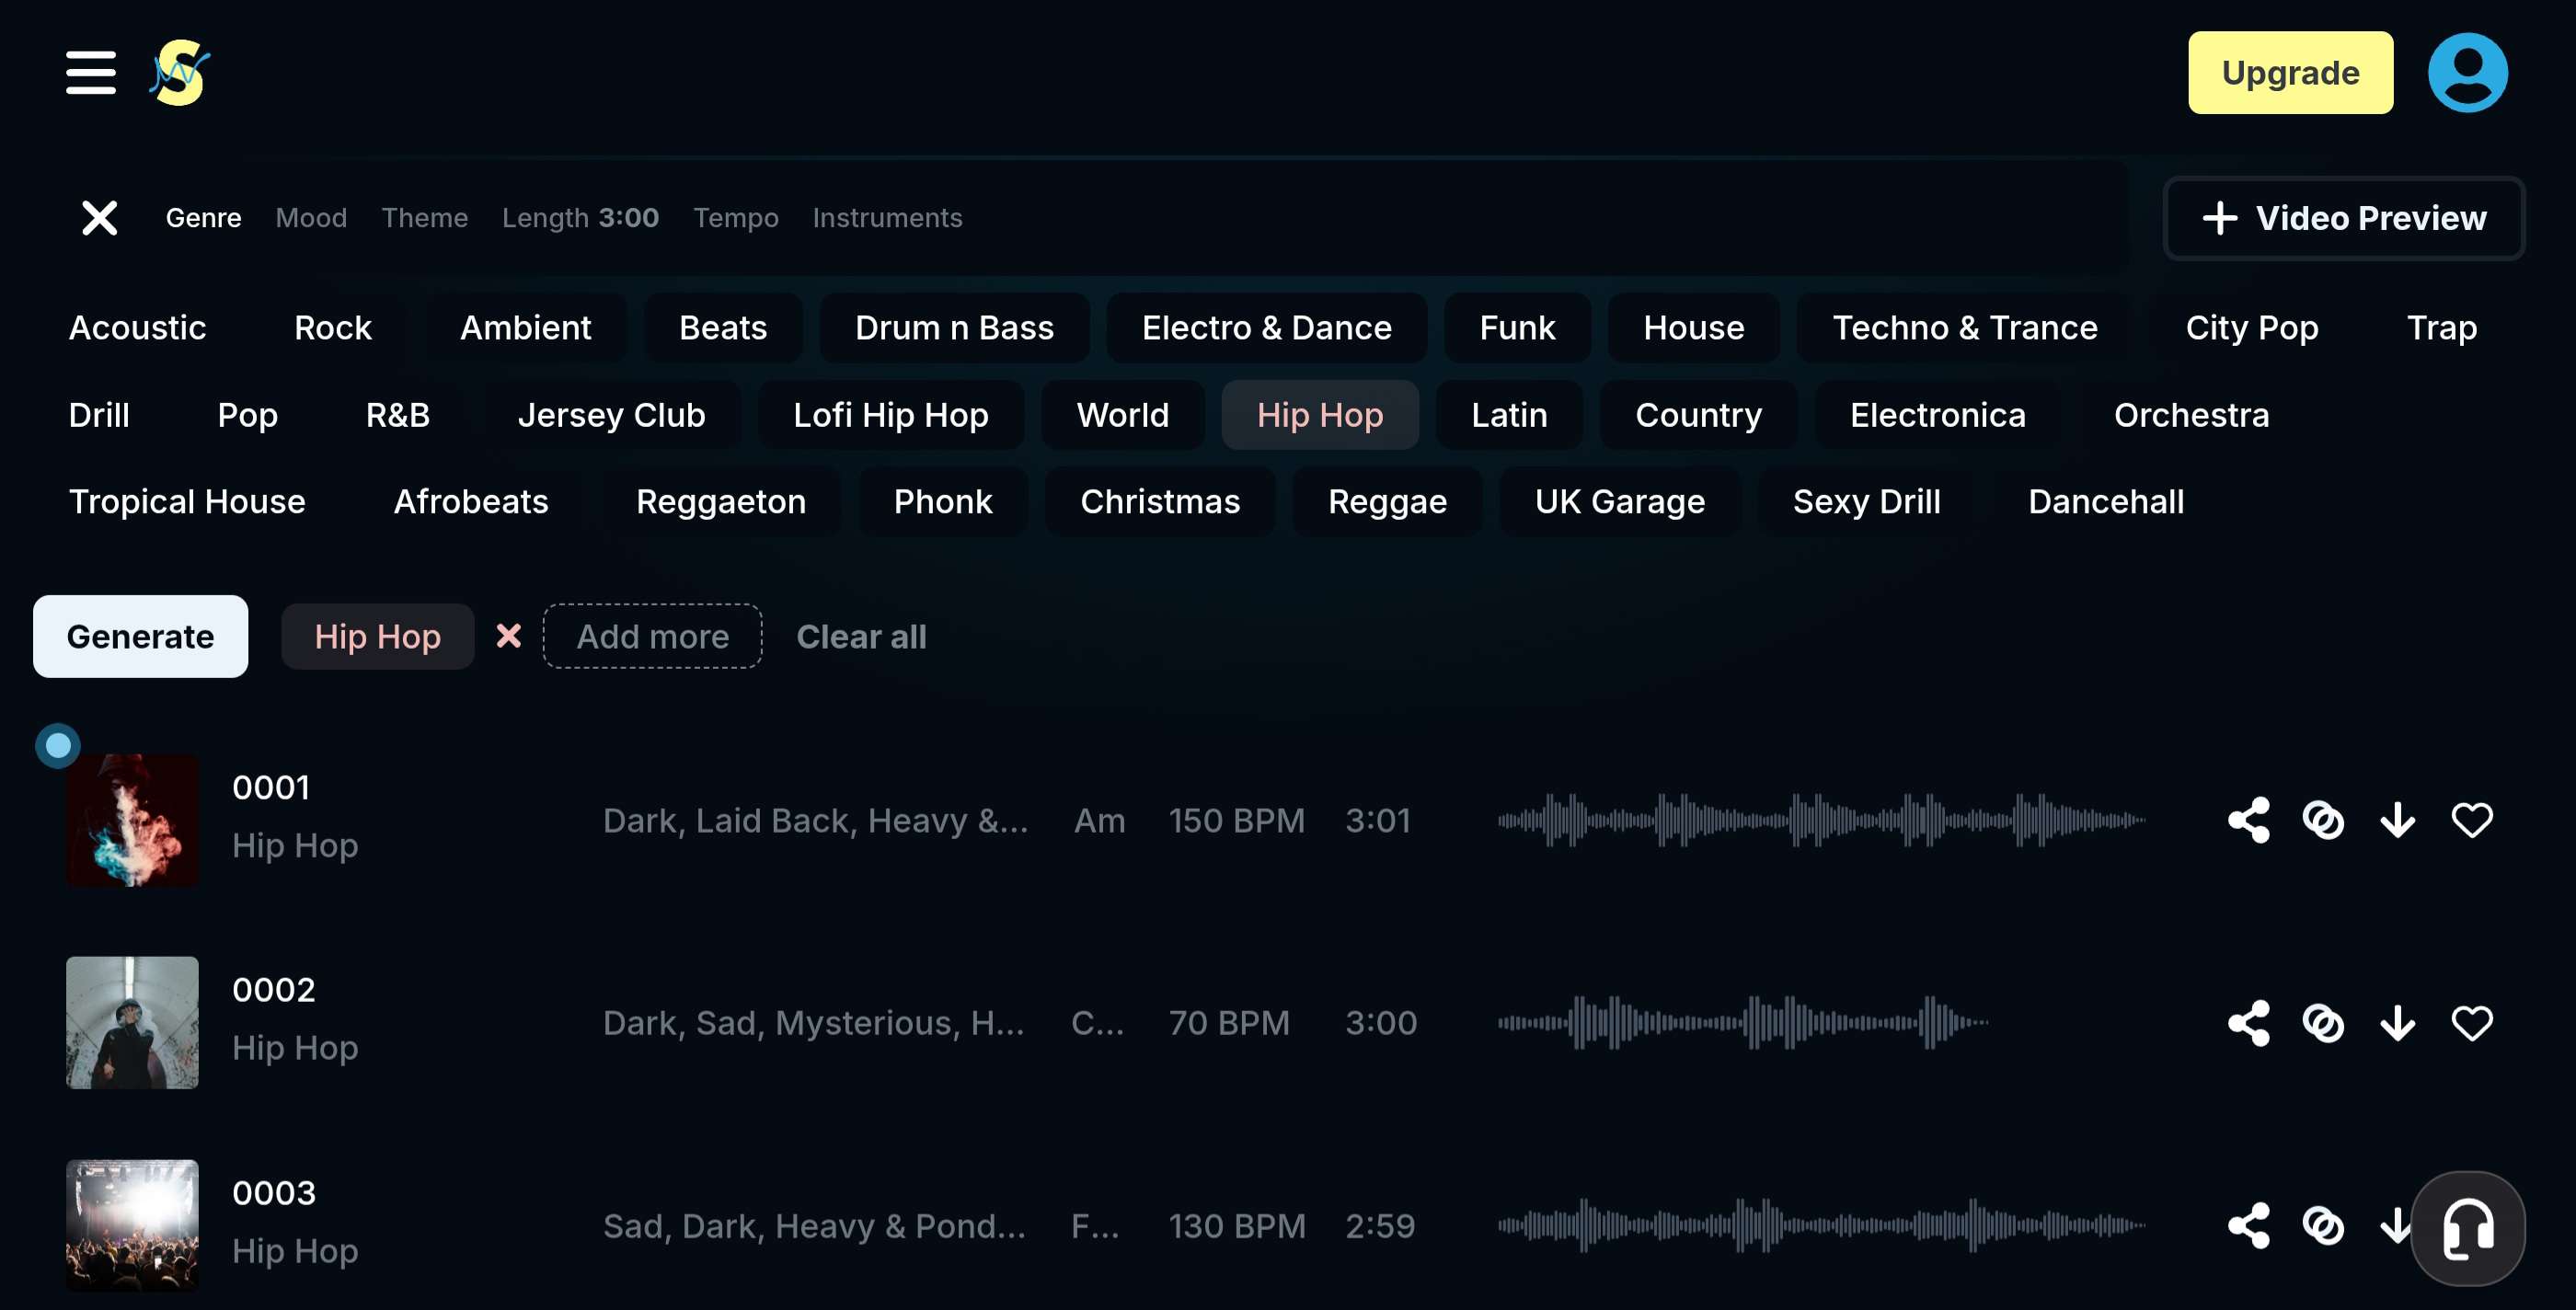Open Add more genre selector
Image resolution: width=2576 pixels, height=1310 pixels.
tap(652, 636)
